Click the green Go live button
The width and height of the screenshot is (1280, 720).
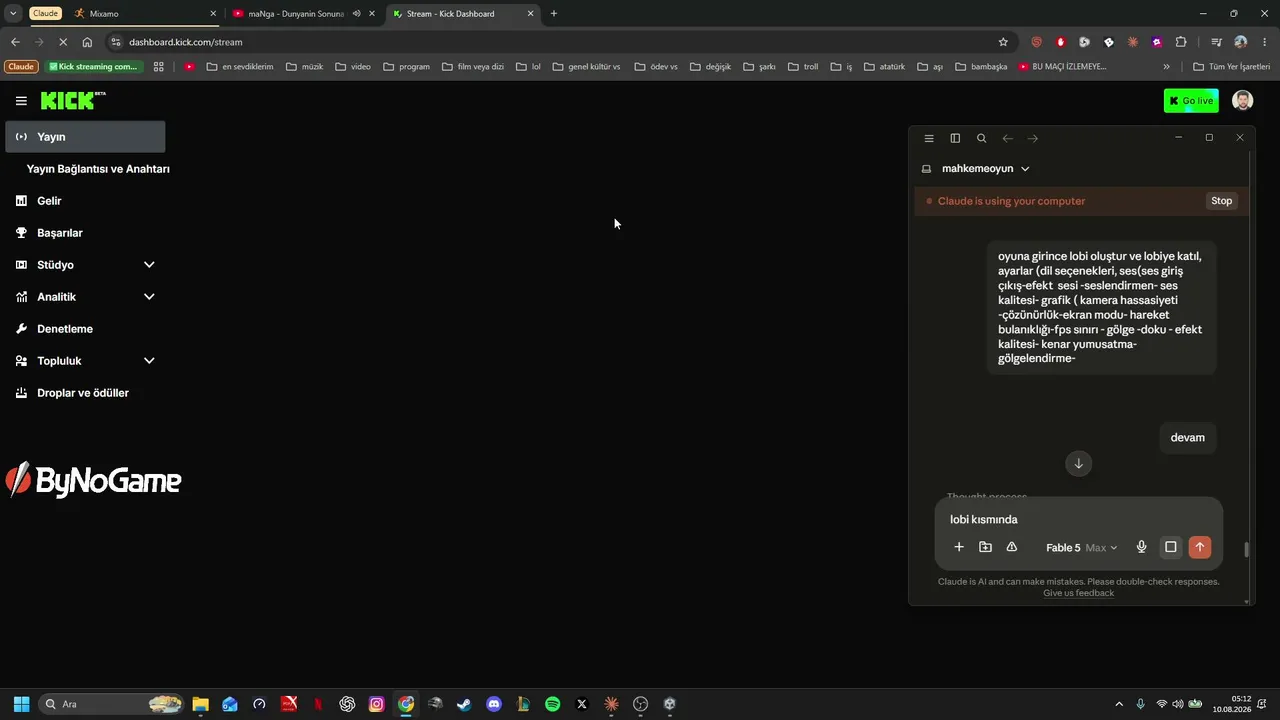1191,101
